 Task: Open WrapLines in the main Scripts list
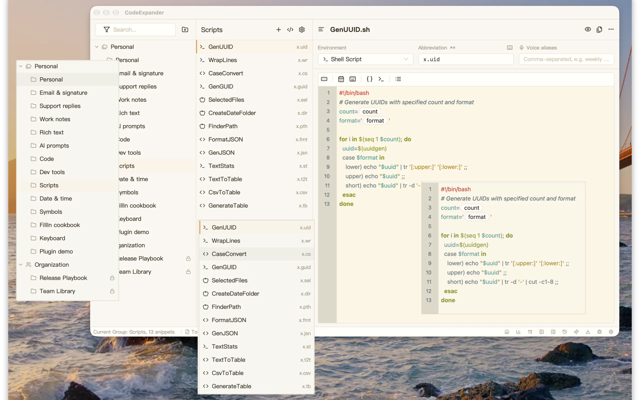(254, 60)
